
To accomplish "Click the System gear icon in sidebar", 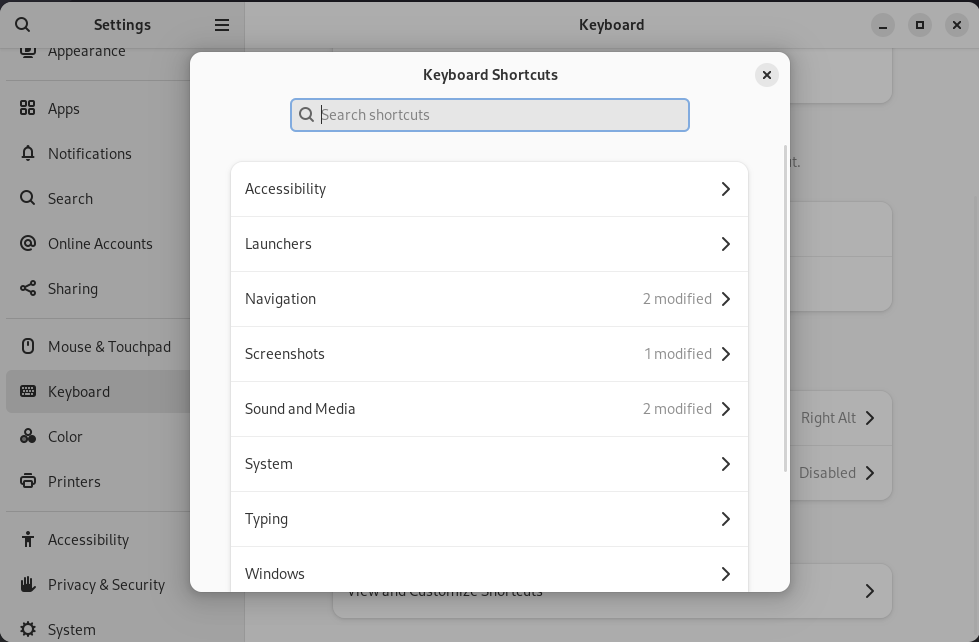I will point(27,629).
